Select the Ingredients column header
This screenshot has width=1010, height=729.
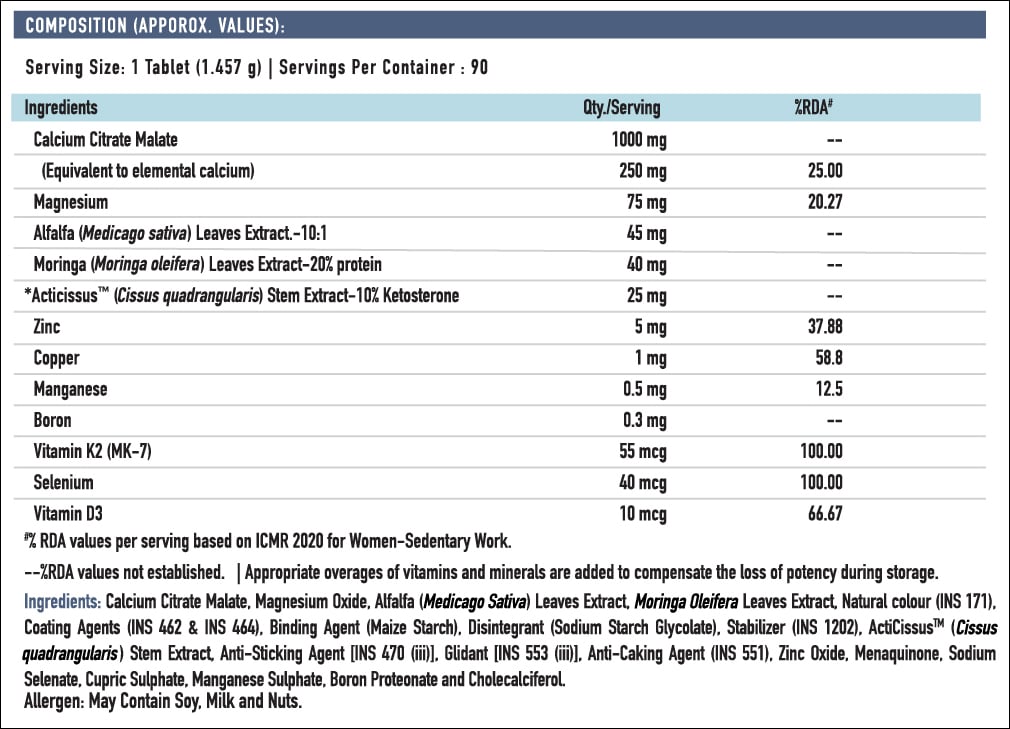tap(61, 108)
